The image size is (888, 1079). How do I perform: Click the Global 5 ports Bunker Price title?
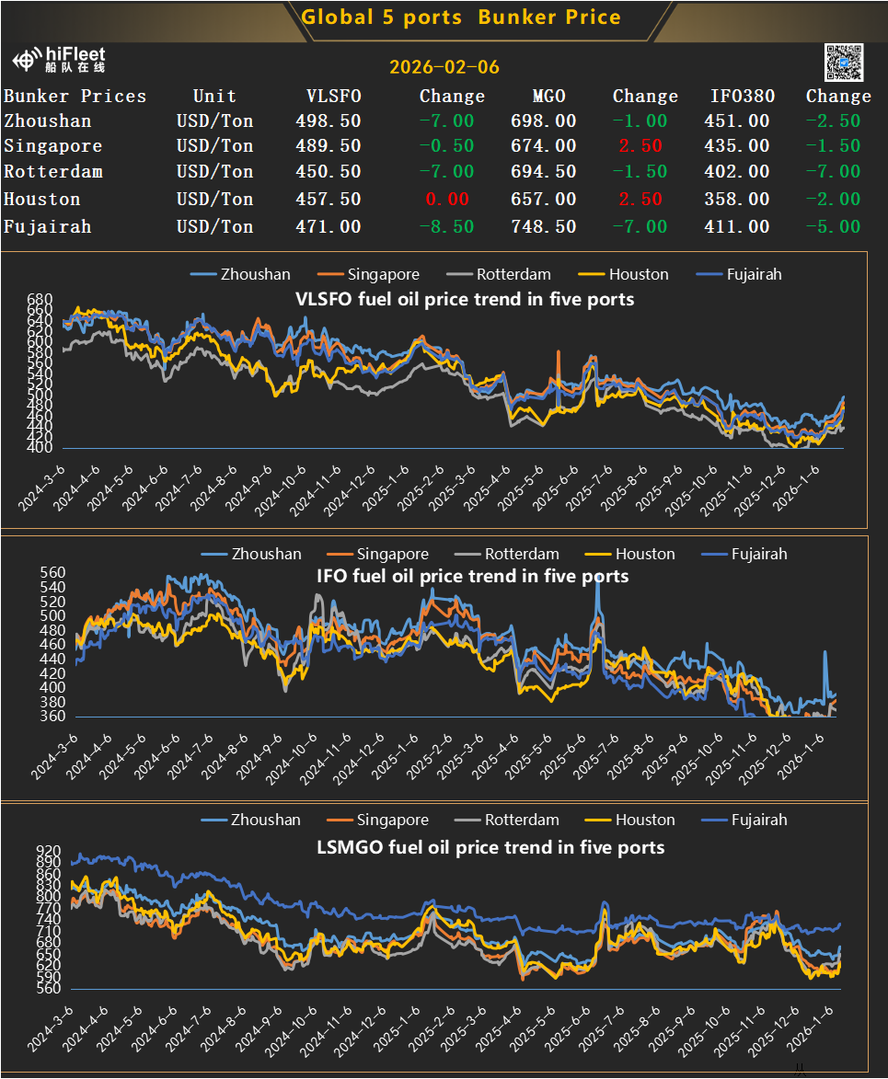click(x=461, y=17)
